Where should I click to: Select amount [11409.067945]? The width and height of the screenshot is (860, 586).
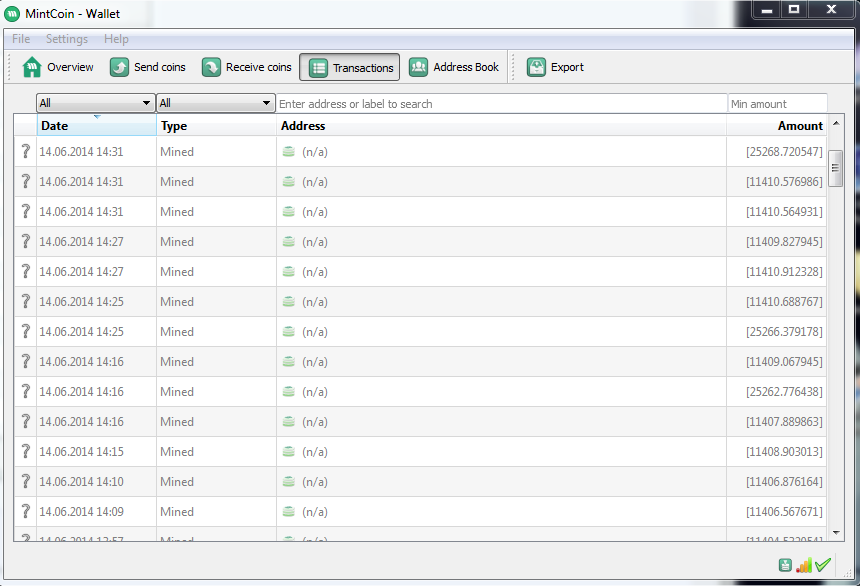point(784,362)
